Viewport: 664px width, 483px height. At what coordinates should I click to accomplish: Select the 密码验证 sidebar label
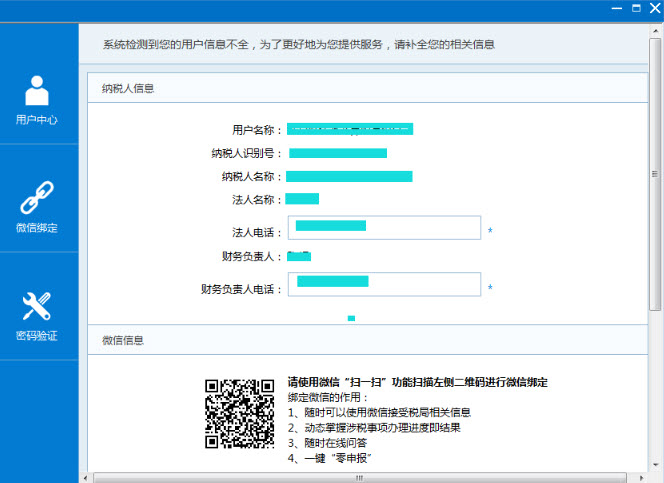coord(37,336)
